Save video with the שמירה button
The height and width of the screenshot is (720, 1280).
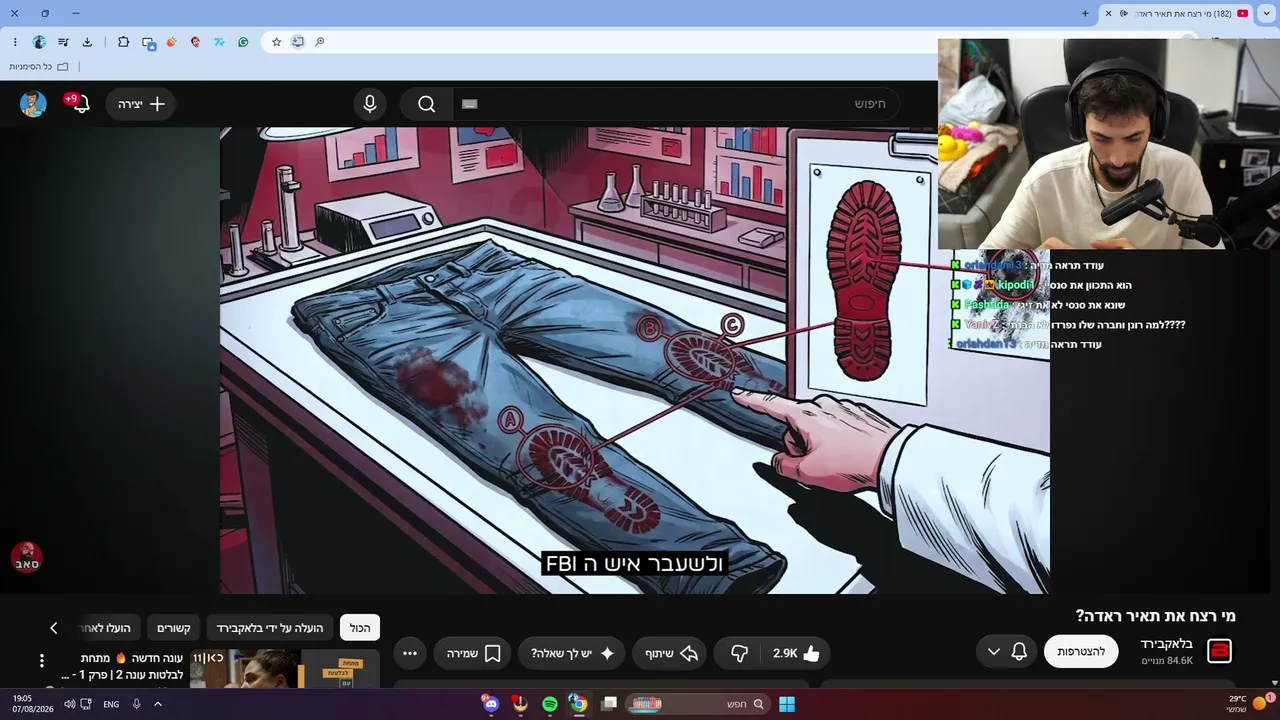(x=473, y=653)
